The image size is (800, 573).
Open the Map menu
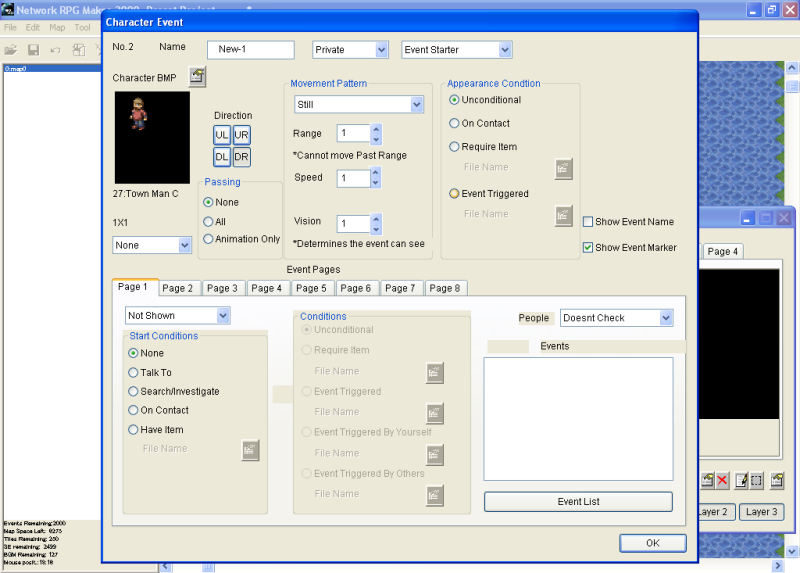pyautogui.click(x=58, y=27)
